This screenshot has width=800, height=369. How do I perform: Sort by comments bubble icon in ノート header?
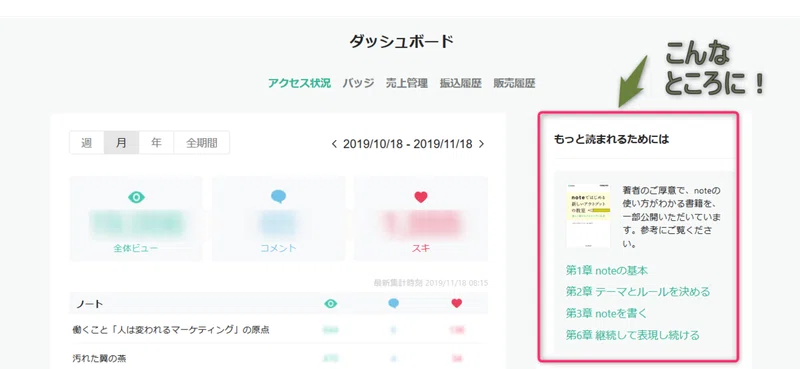tap(393, 303)
